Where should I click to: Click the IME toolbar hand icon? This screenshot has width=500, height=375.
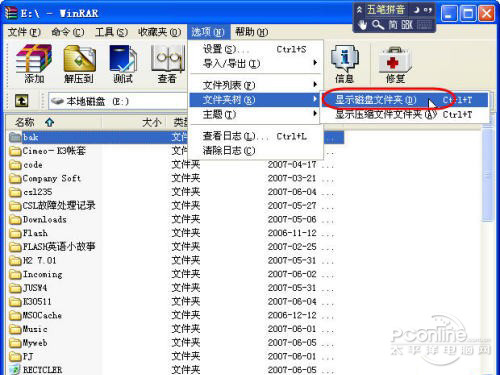pos(362,25)
